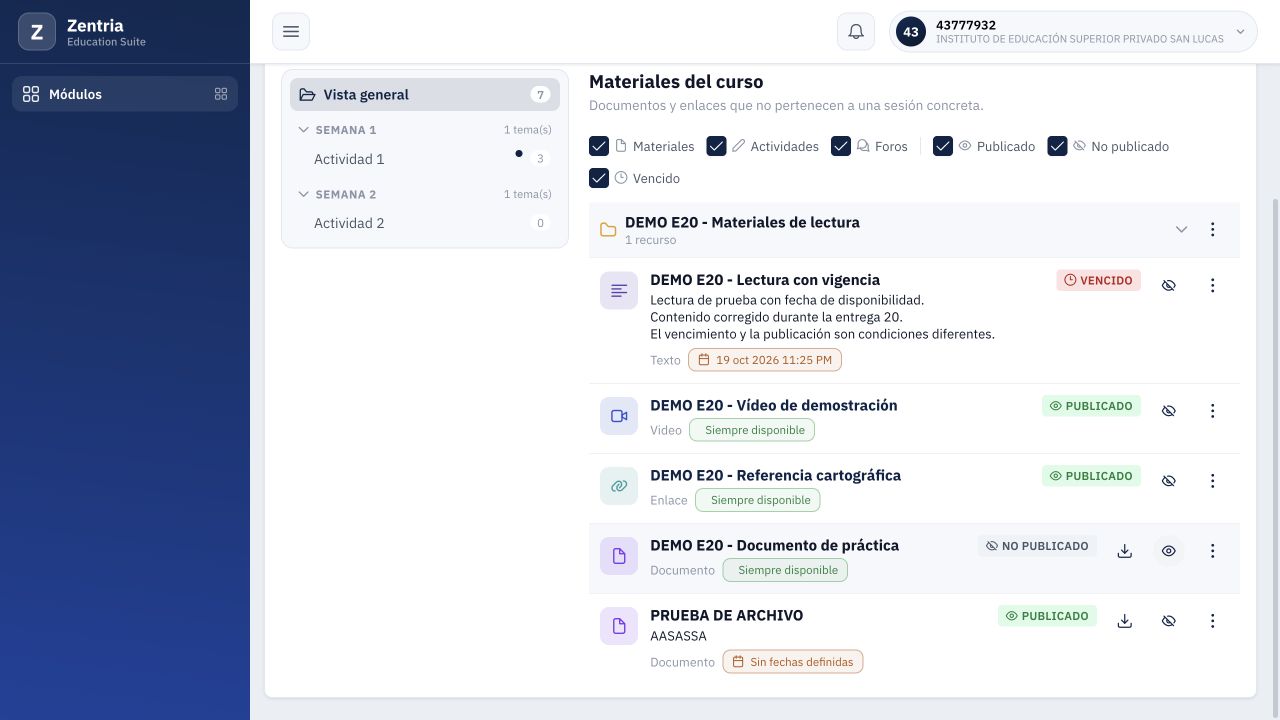Unpublish PRUEBA DE ARCHIVO with eye-slash icon
The height and width of the screenshot is (720, 1280).
(x=1169, y=621)
